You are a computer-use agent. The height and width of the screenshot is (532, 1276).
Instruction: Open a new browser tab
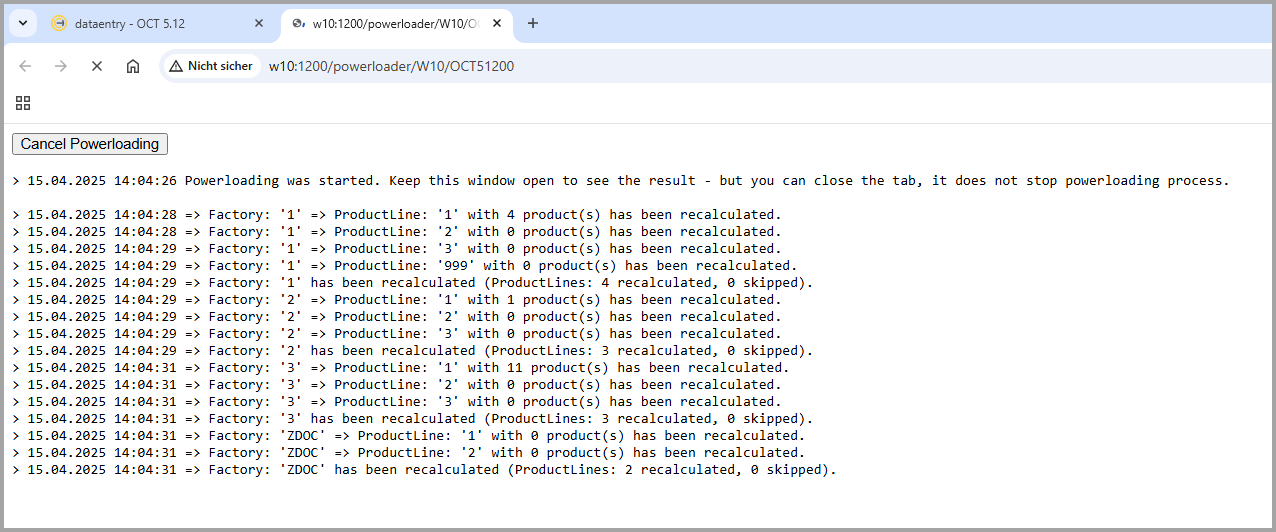[x=533, y=23]
